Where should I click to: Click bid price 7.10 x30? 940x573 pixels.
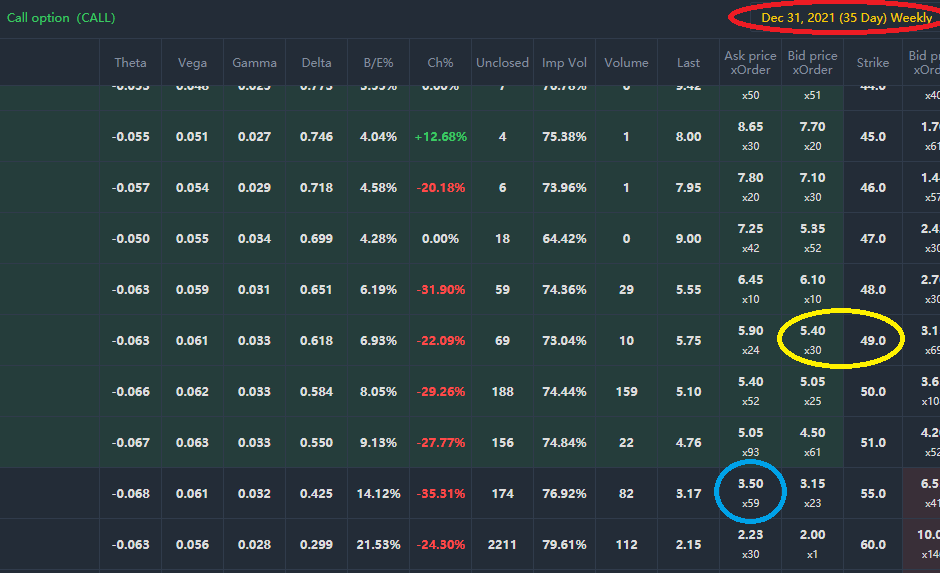pyautogui.click(x=812, y=187)
